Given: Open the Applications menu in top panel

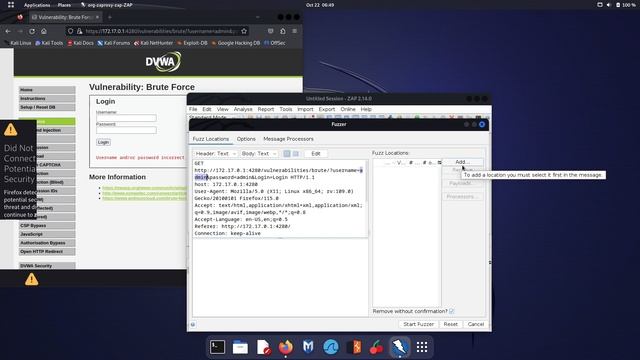Looking at the screenshot, I should coord(37,5).
